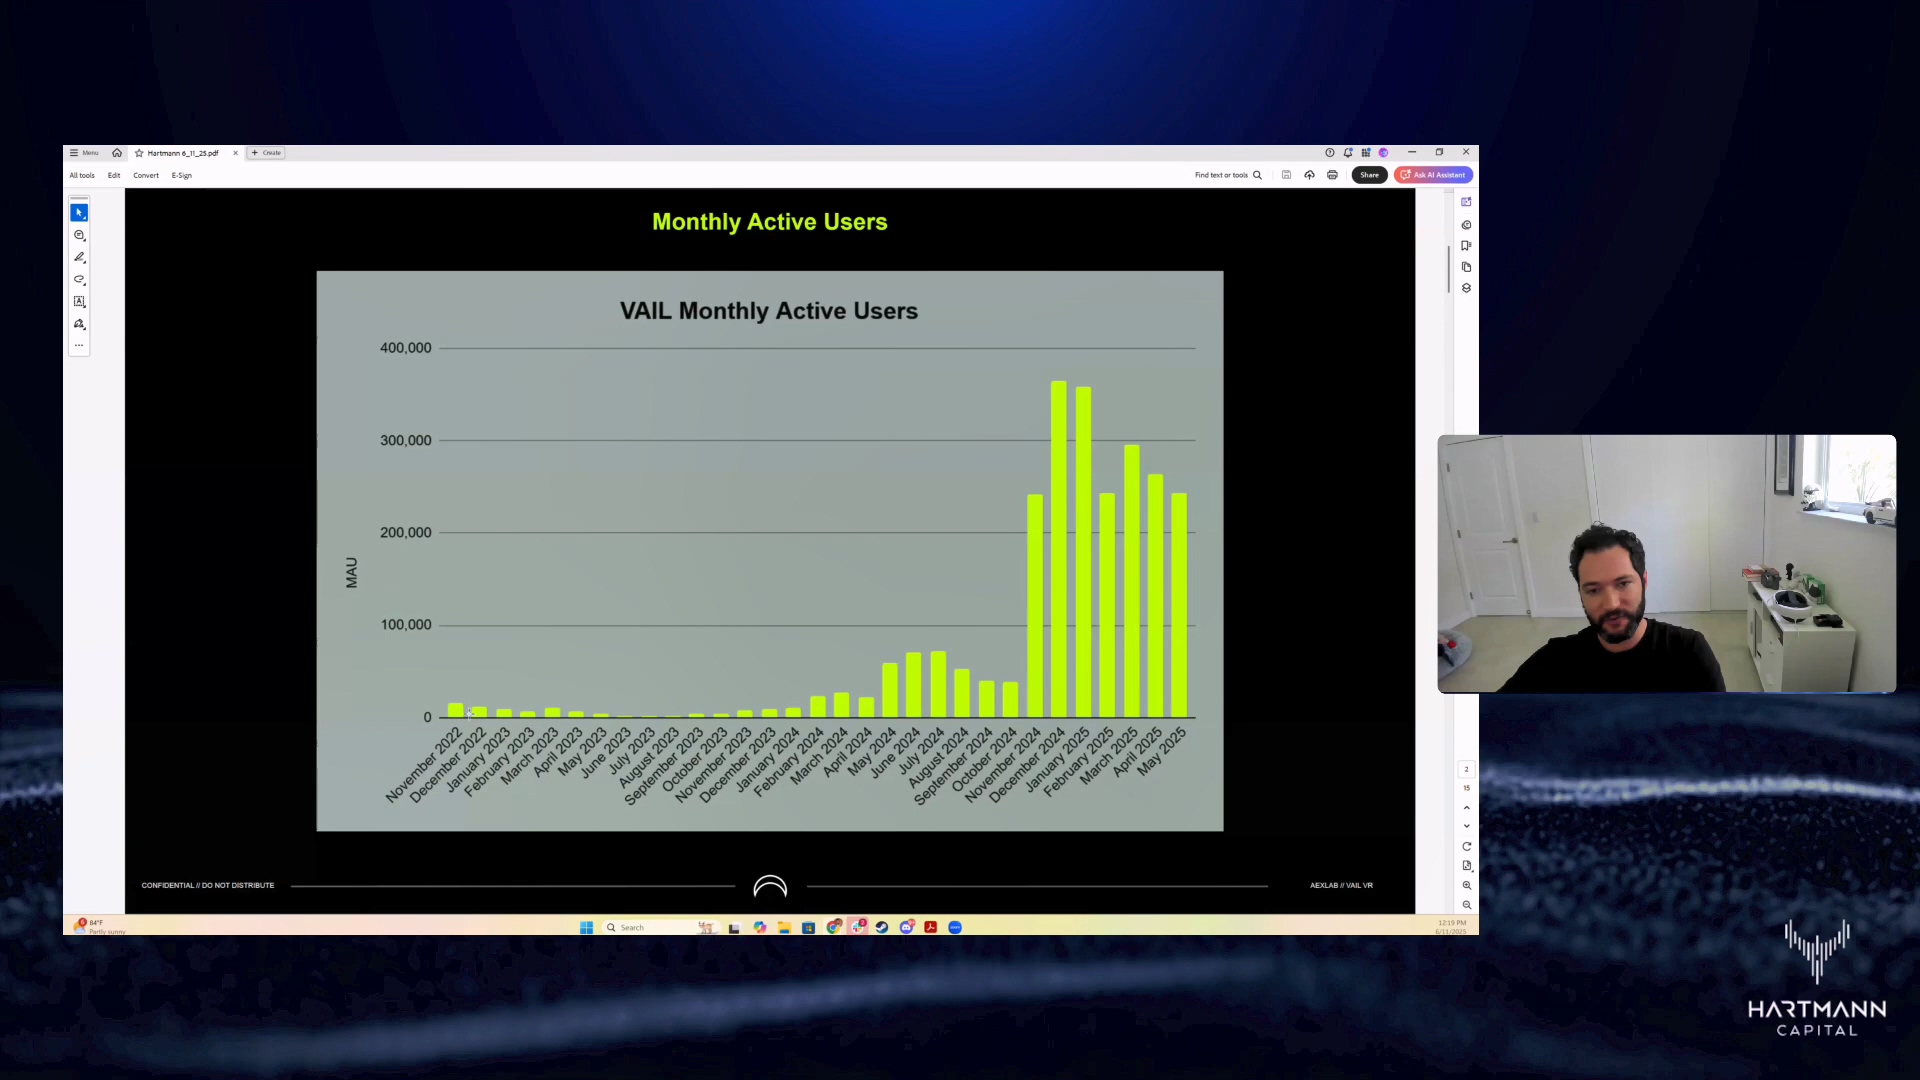Click the "AEXLAB // VAIL VR" footer text

click(1341, 885)
